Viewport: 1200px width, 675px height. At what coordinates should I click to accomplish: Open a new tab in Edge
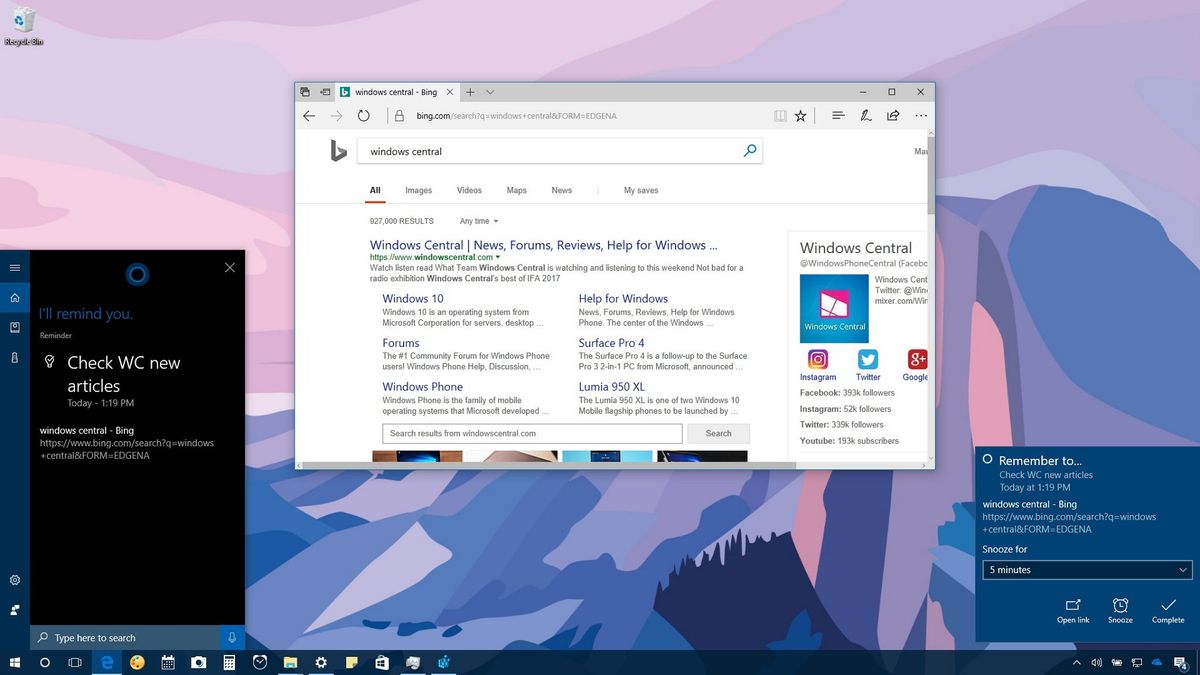coord(470,92)
